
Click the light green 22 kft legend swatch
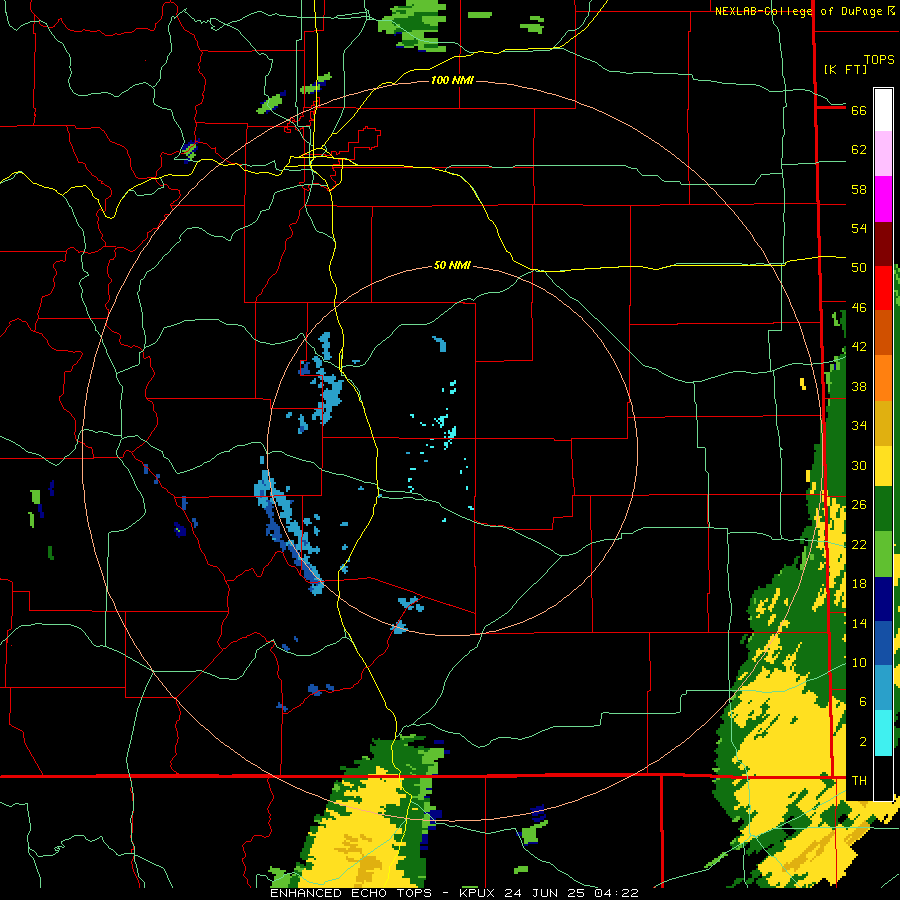point(883,554)
